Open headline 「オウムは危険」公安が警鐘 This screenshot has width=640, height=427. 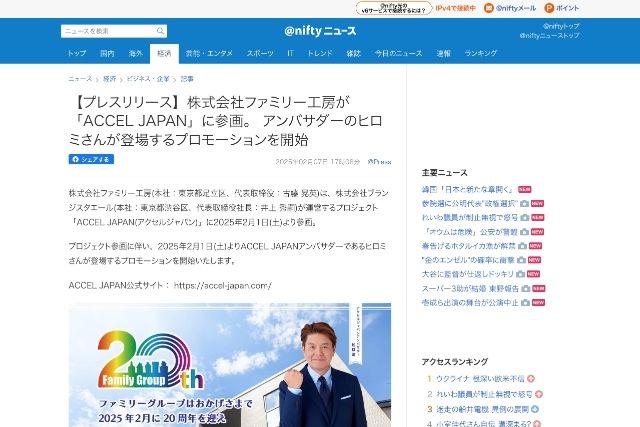[x=471, y=232]
